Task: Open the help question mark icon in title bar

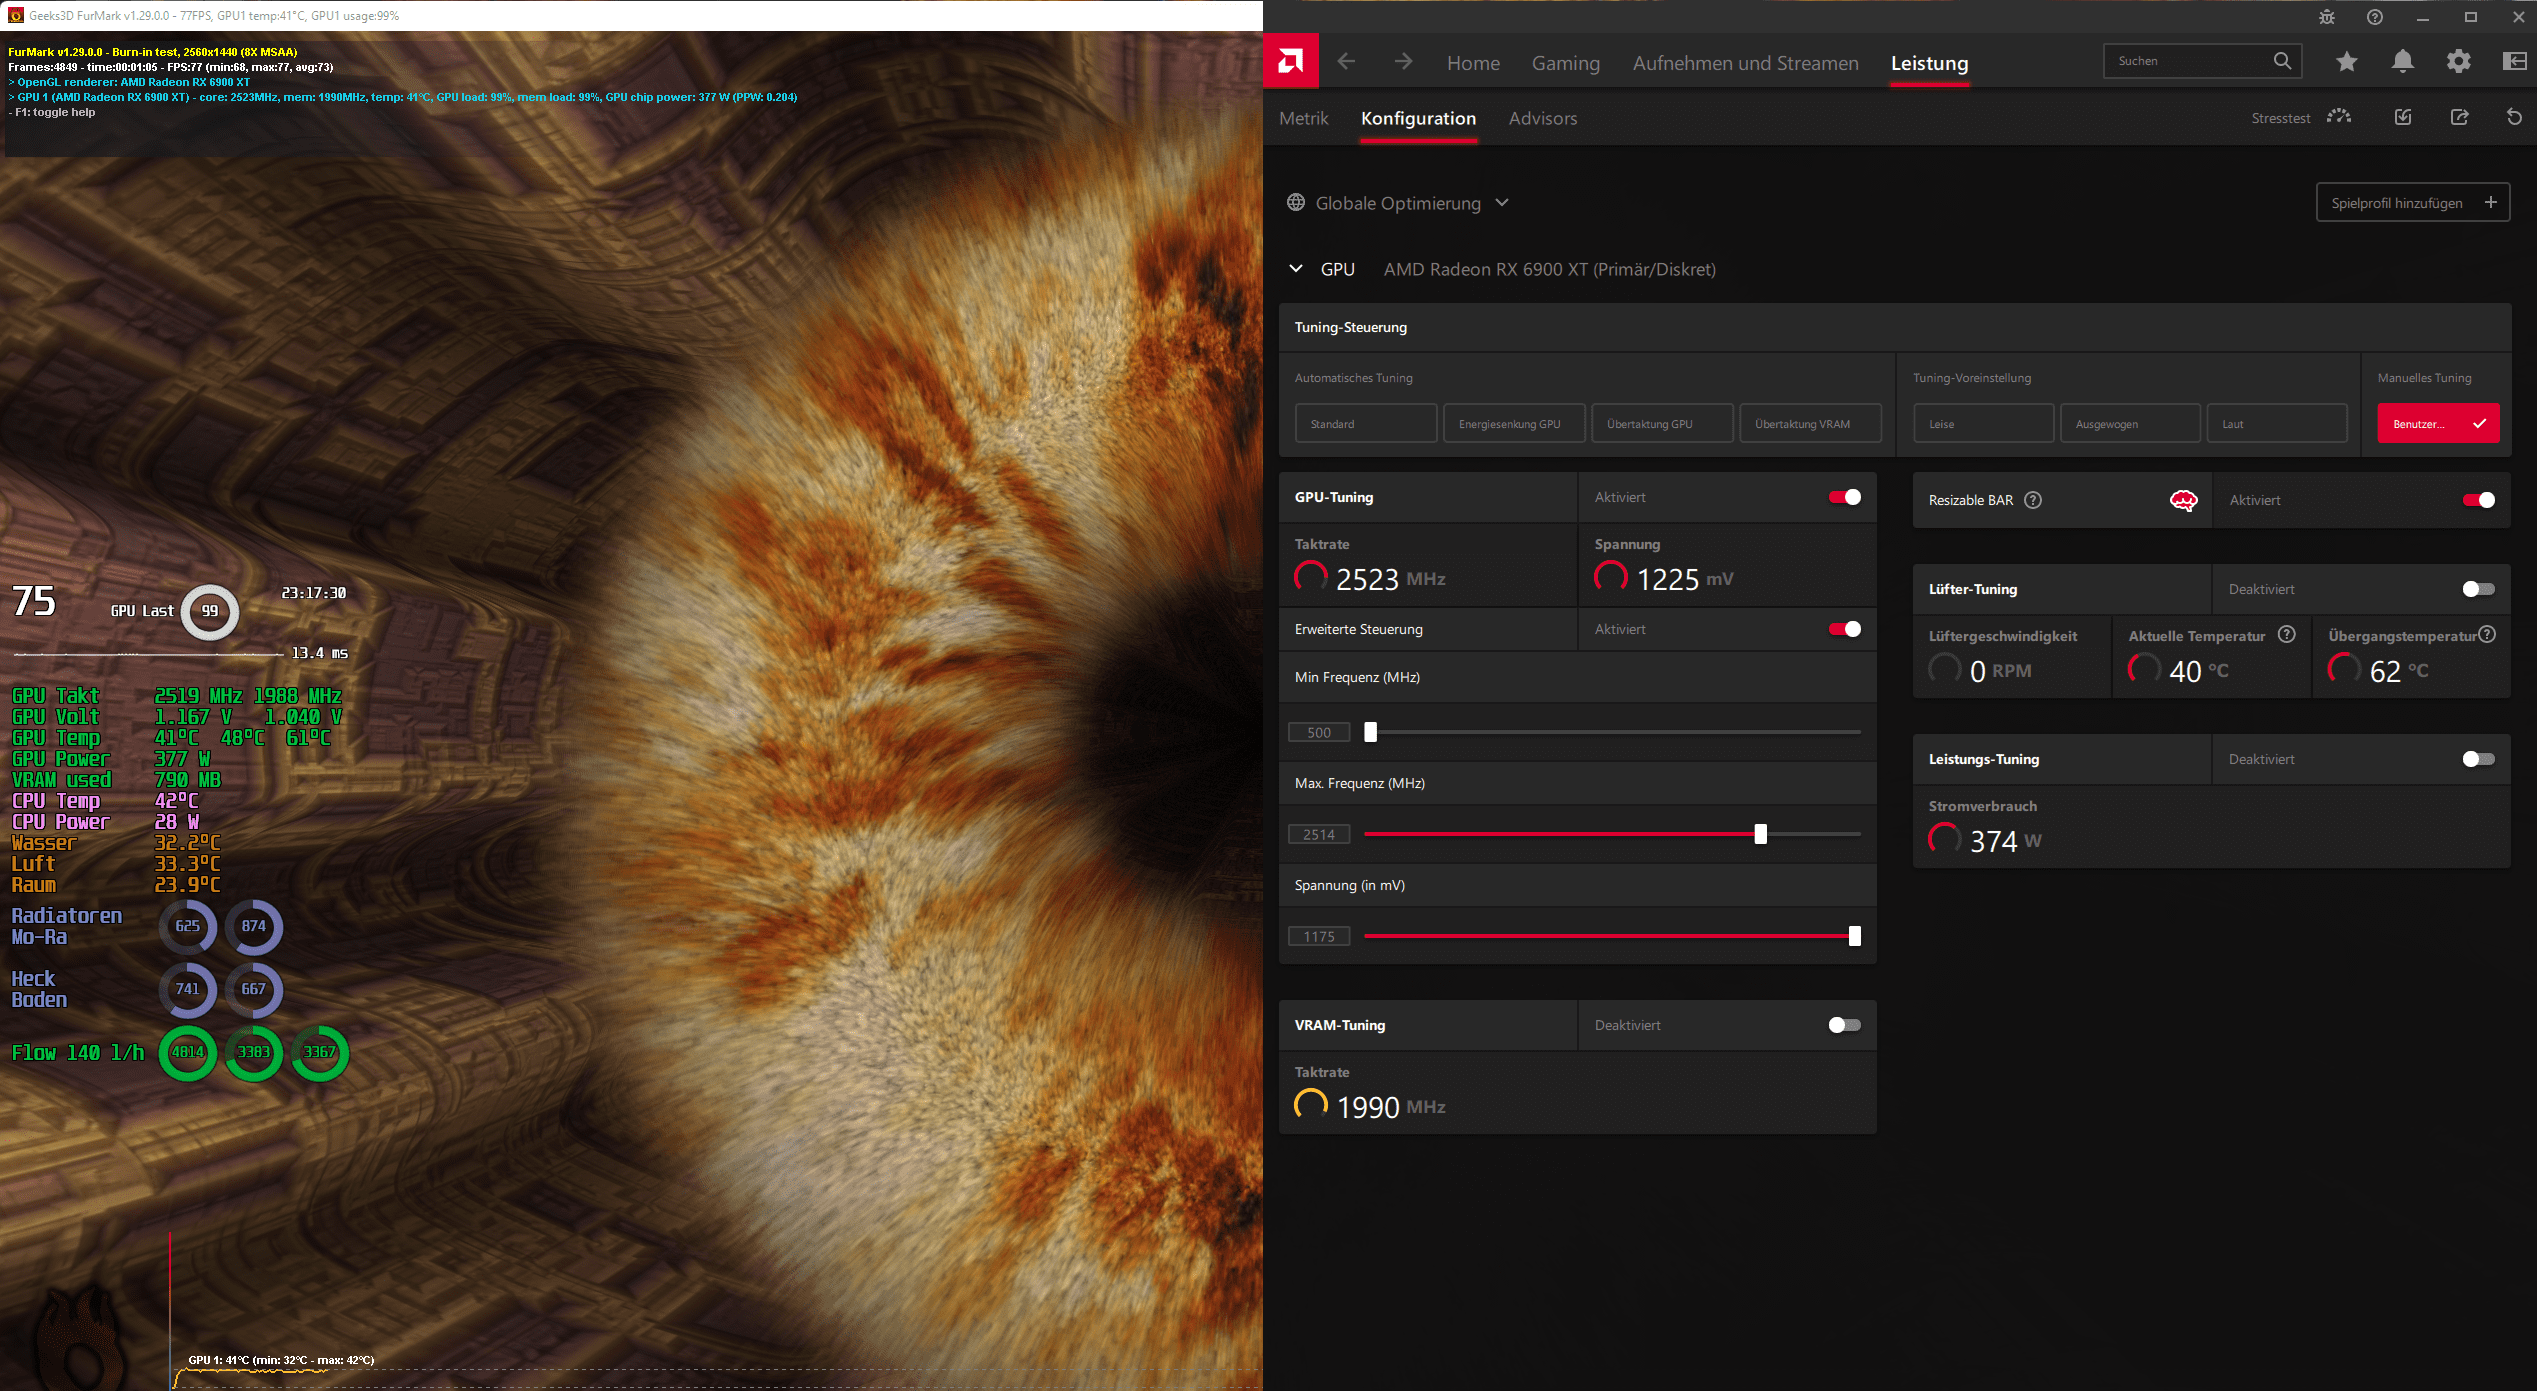Action: 2375,17
